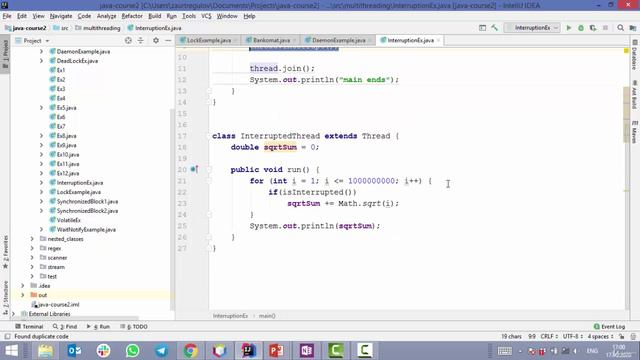Screen dimensions: 640x360
Task: Open the Favorites side panel
Action: [5, 252]
